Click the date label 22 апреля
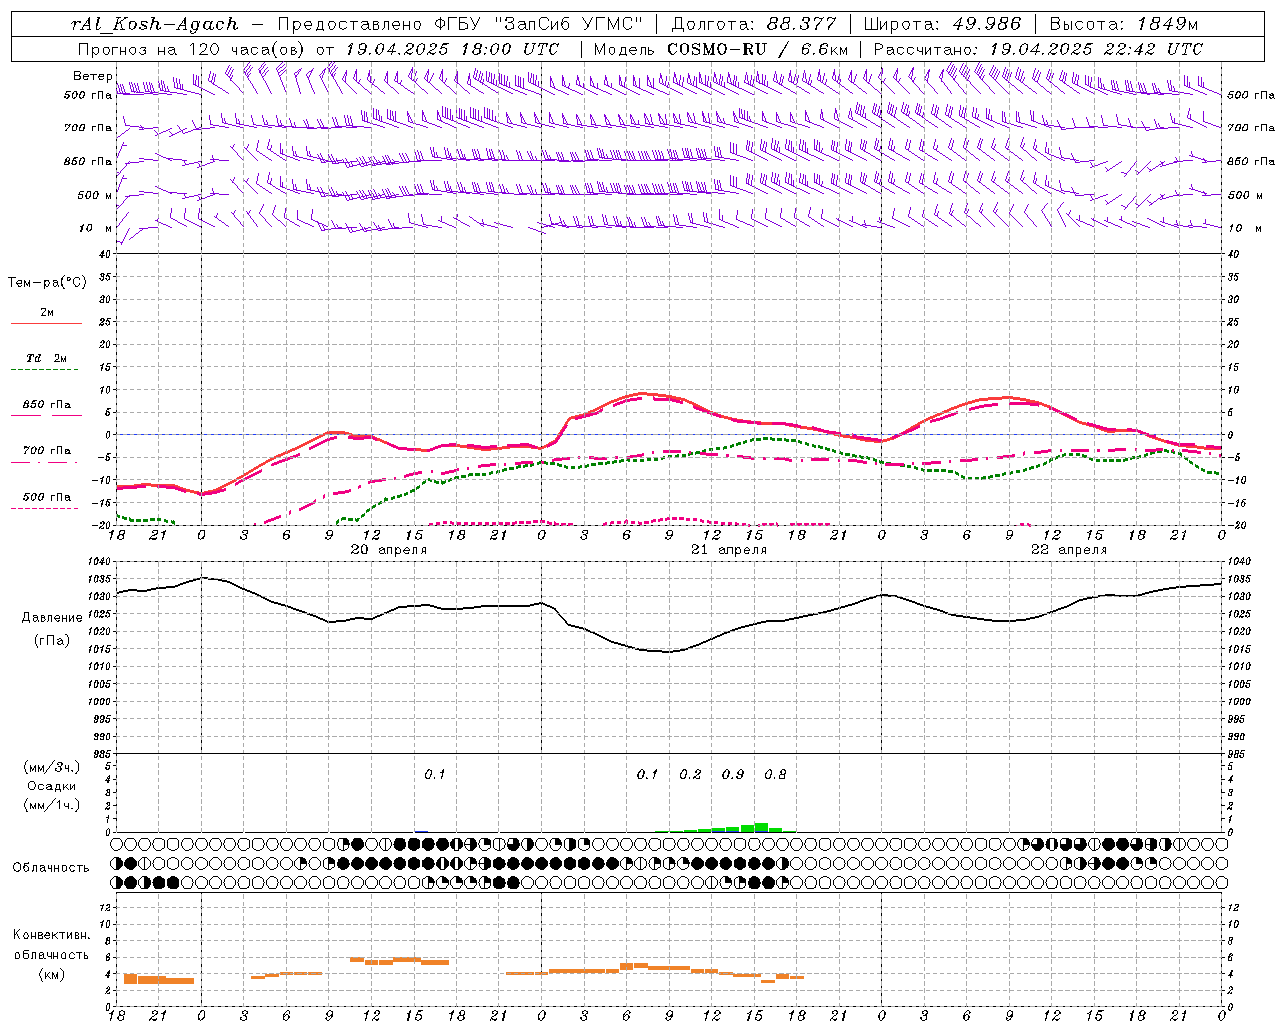Viewport: 1280px width, 1024px height. click(x=1068, y=550)
